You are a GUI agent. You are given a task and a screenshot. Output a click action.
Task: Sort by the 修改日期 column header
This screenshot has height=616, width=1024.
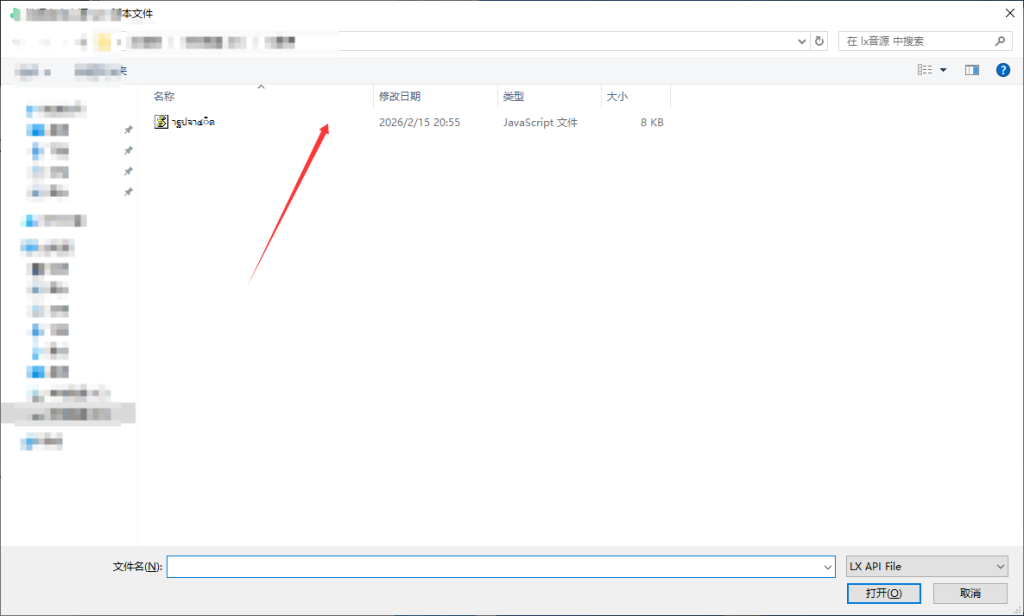400,96
